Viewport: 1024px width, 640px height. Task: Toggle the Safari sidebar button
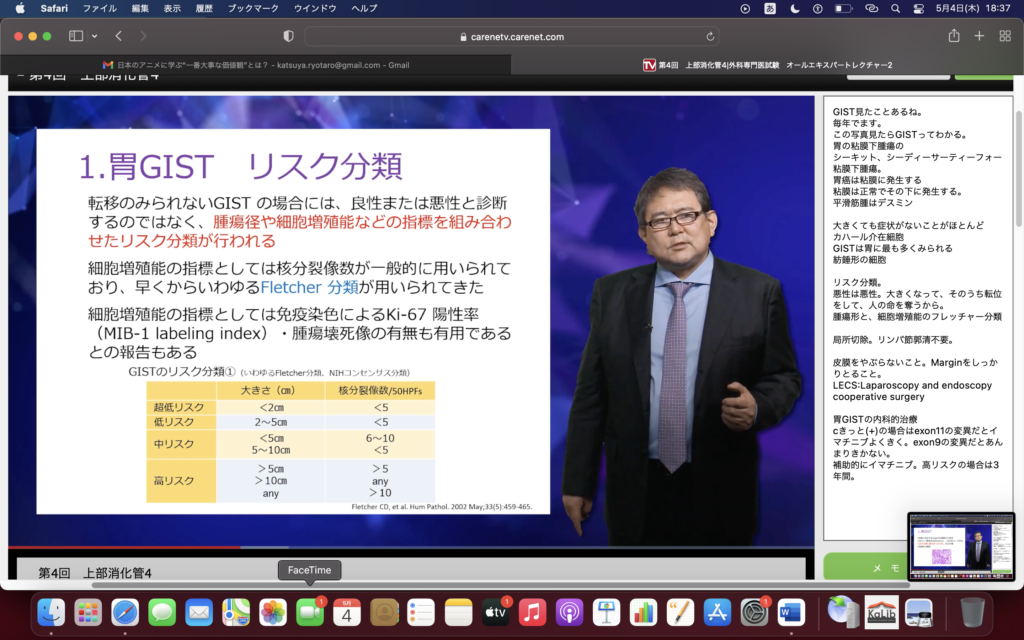pyautogui.click(x=76, y=36)
